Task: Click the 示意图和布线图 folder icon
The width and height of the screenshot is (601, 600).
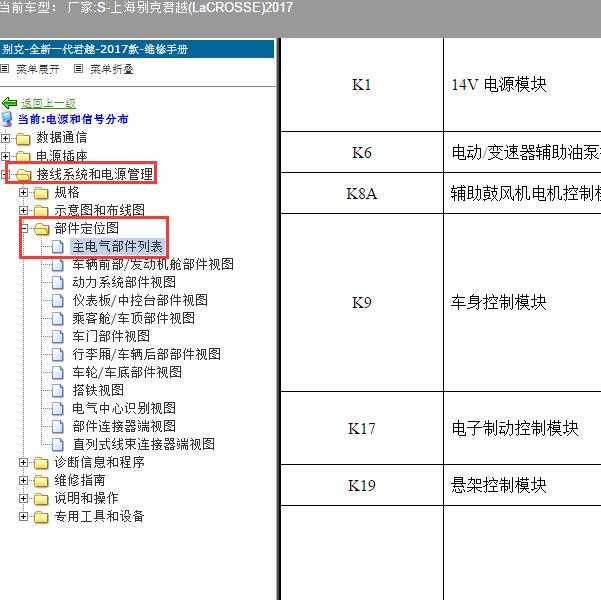Action: click(41, 210)
